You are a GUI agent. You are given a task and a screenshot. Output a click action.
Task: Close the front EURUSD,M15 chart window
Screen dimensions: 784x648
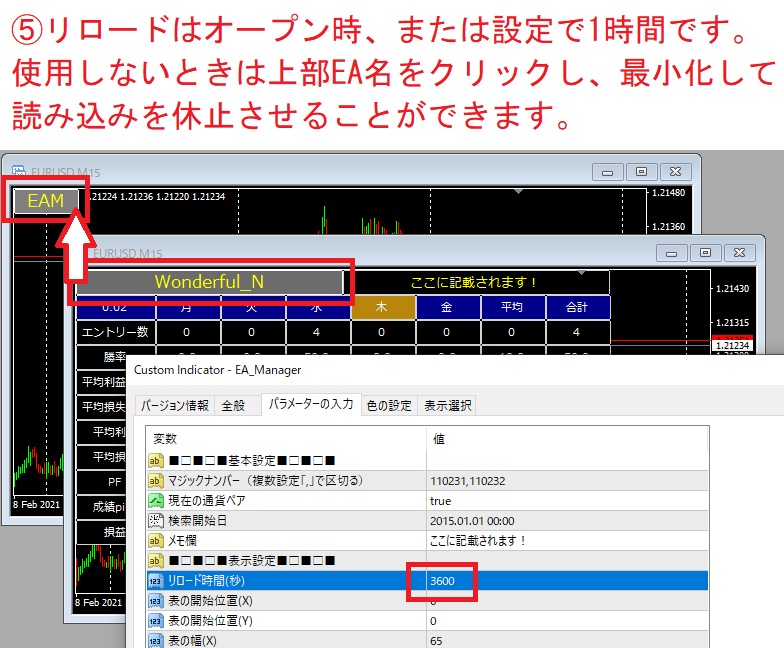(739, 254)
